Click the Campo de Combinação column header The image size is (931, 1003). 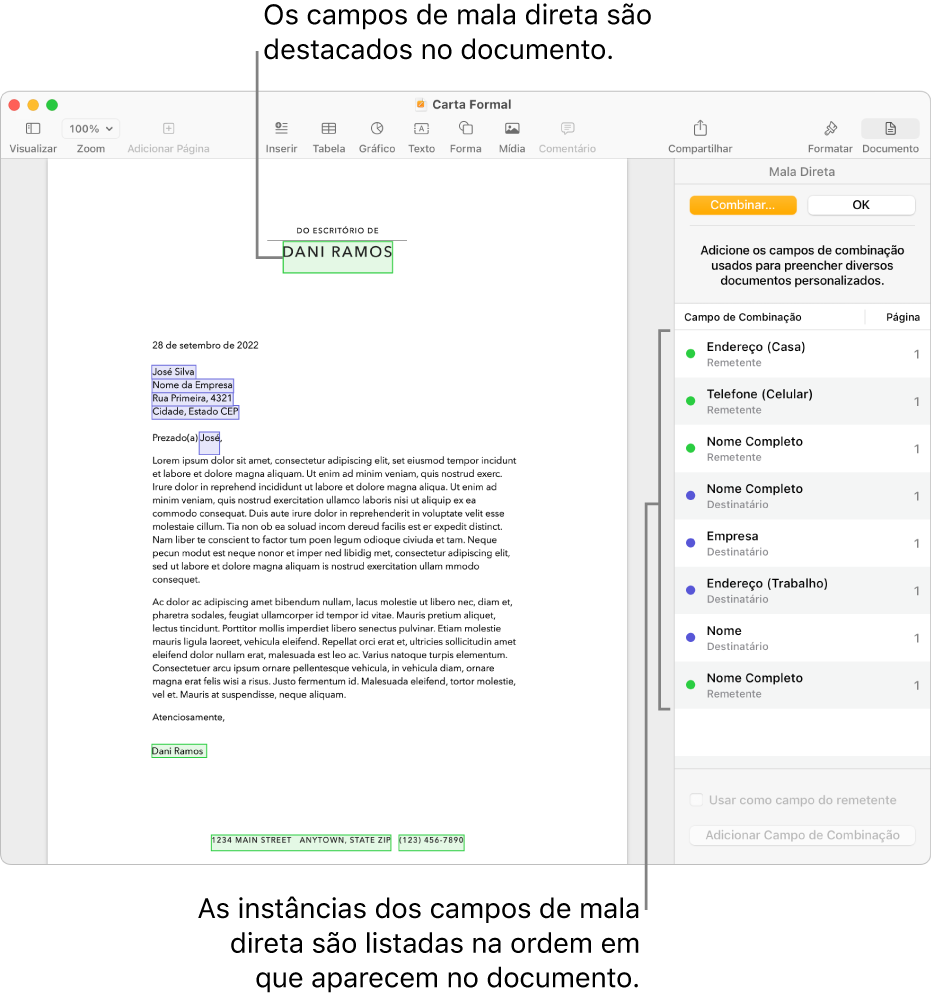point(742,317)
